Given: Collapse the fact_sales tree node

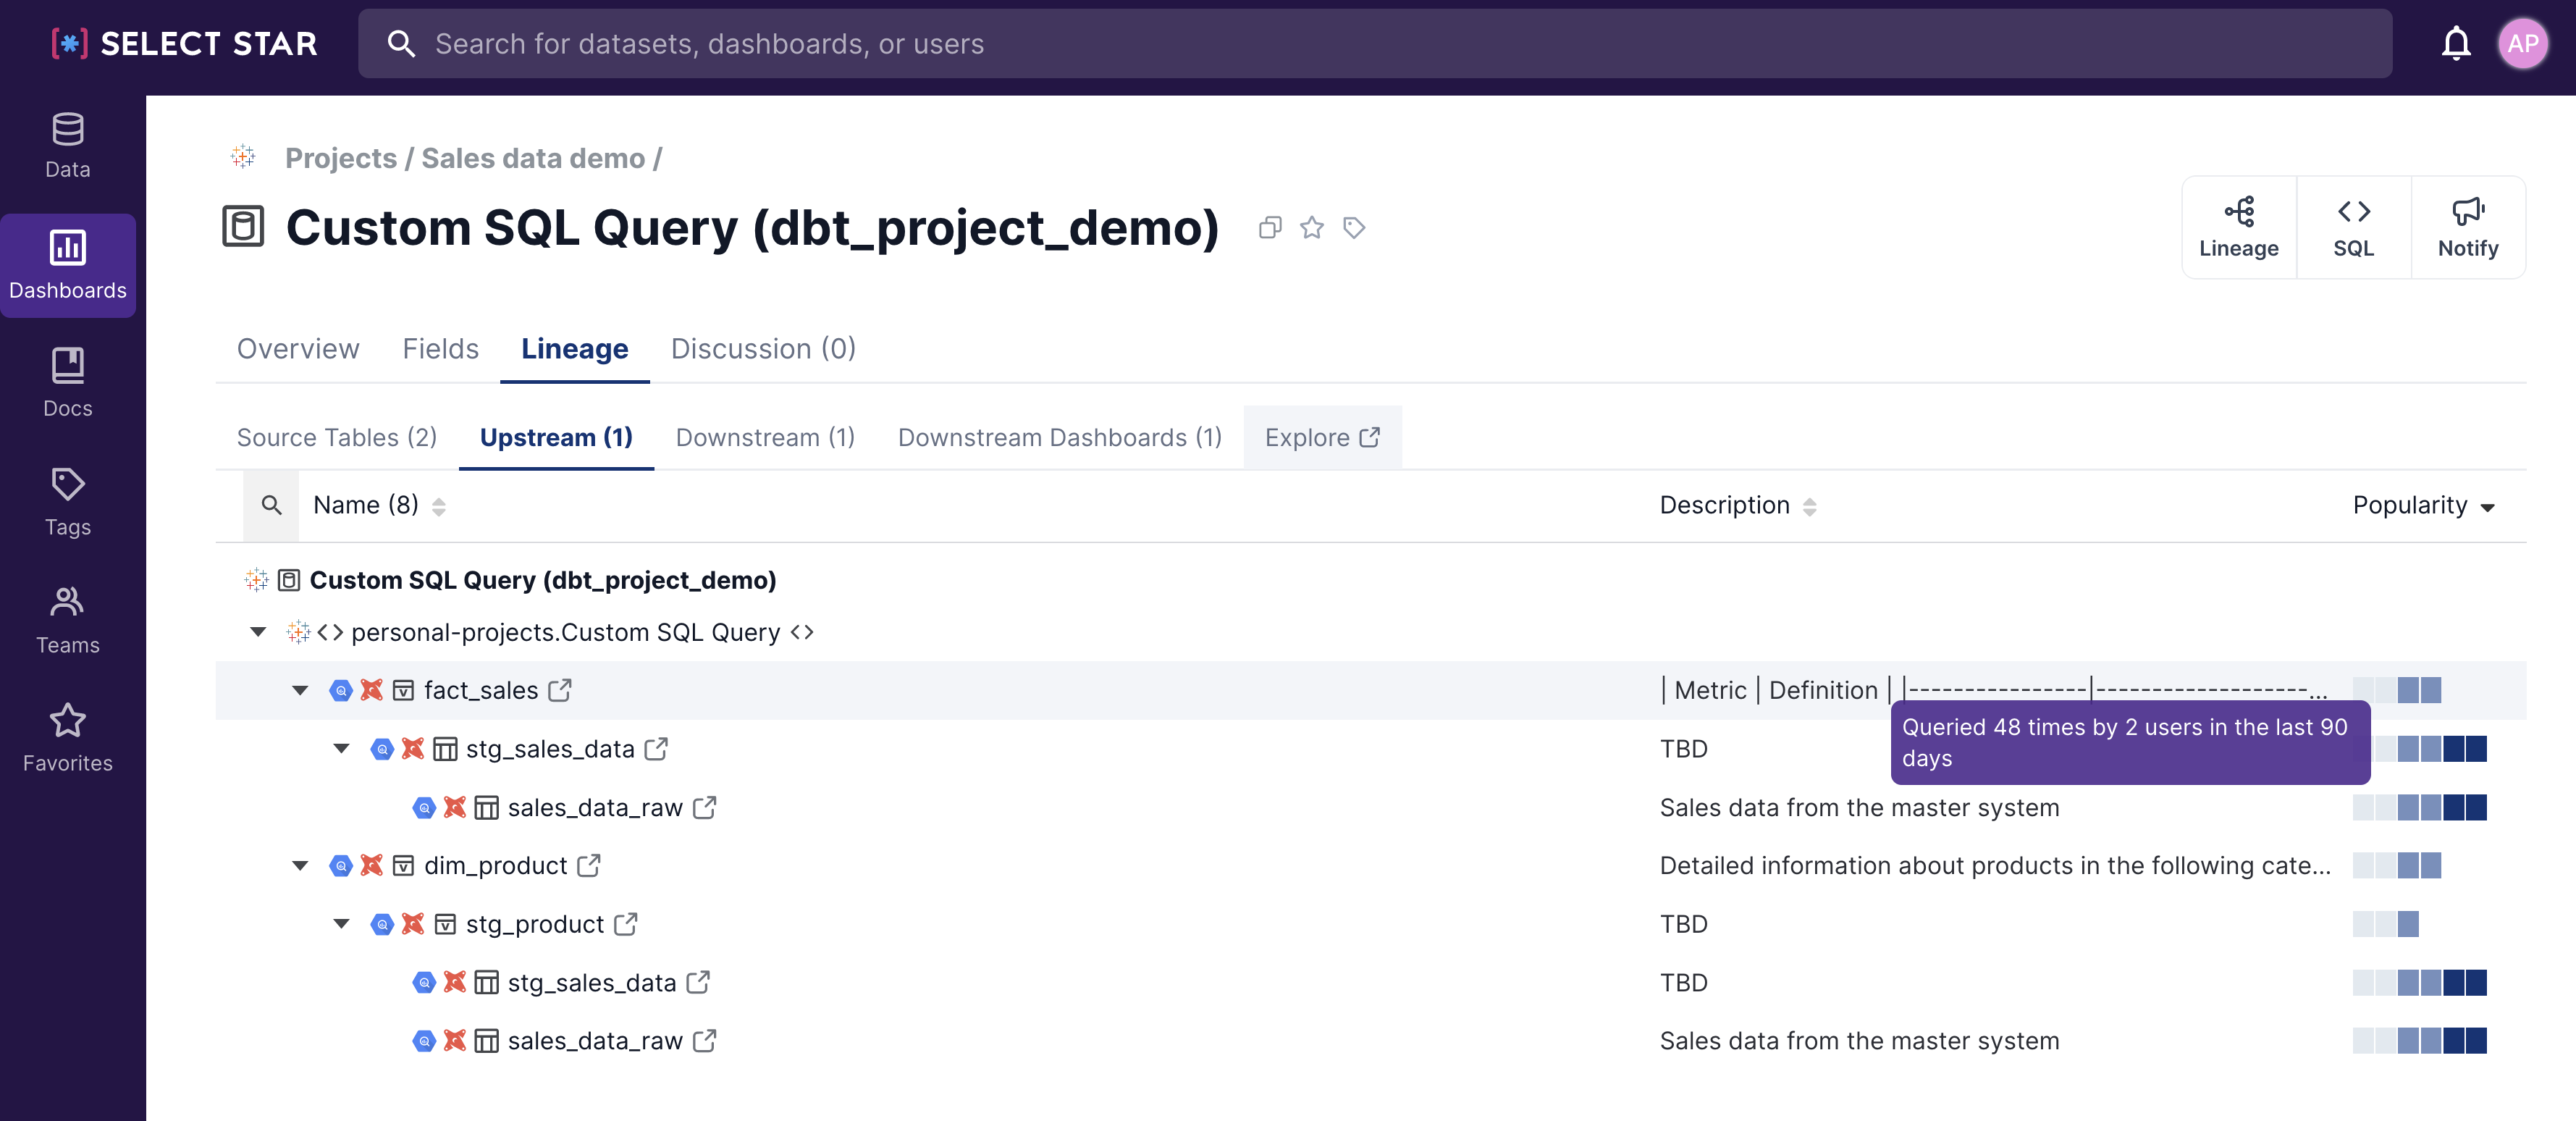Looking at the screenshot, I should point(300,690).
